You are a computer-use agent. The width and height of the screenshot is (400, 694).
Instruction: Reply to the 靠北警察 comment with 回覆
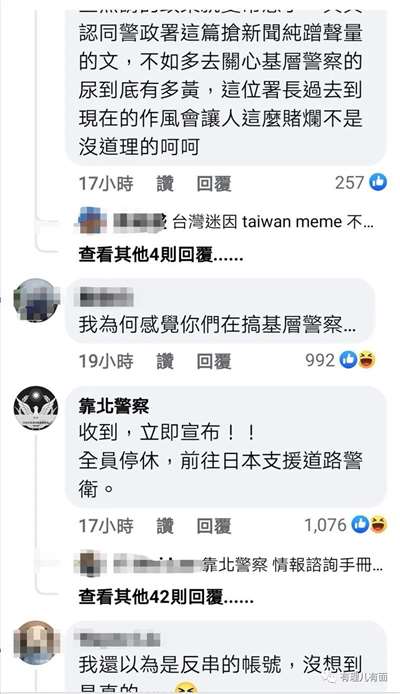click(x=214, y=526)
